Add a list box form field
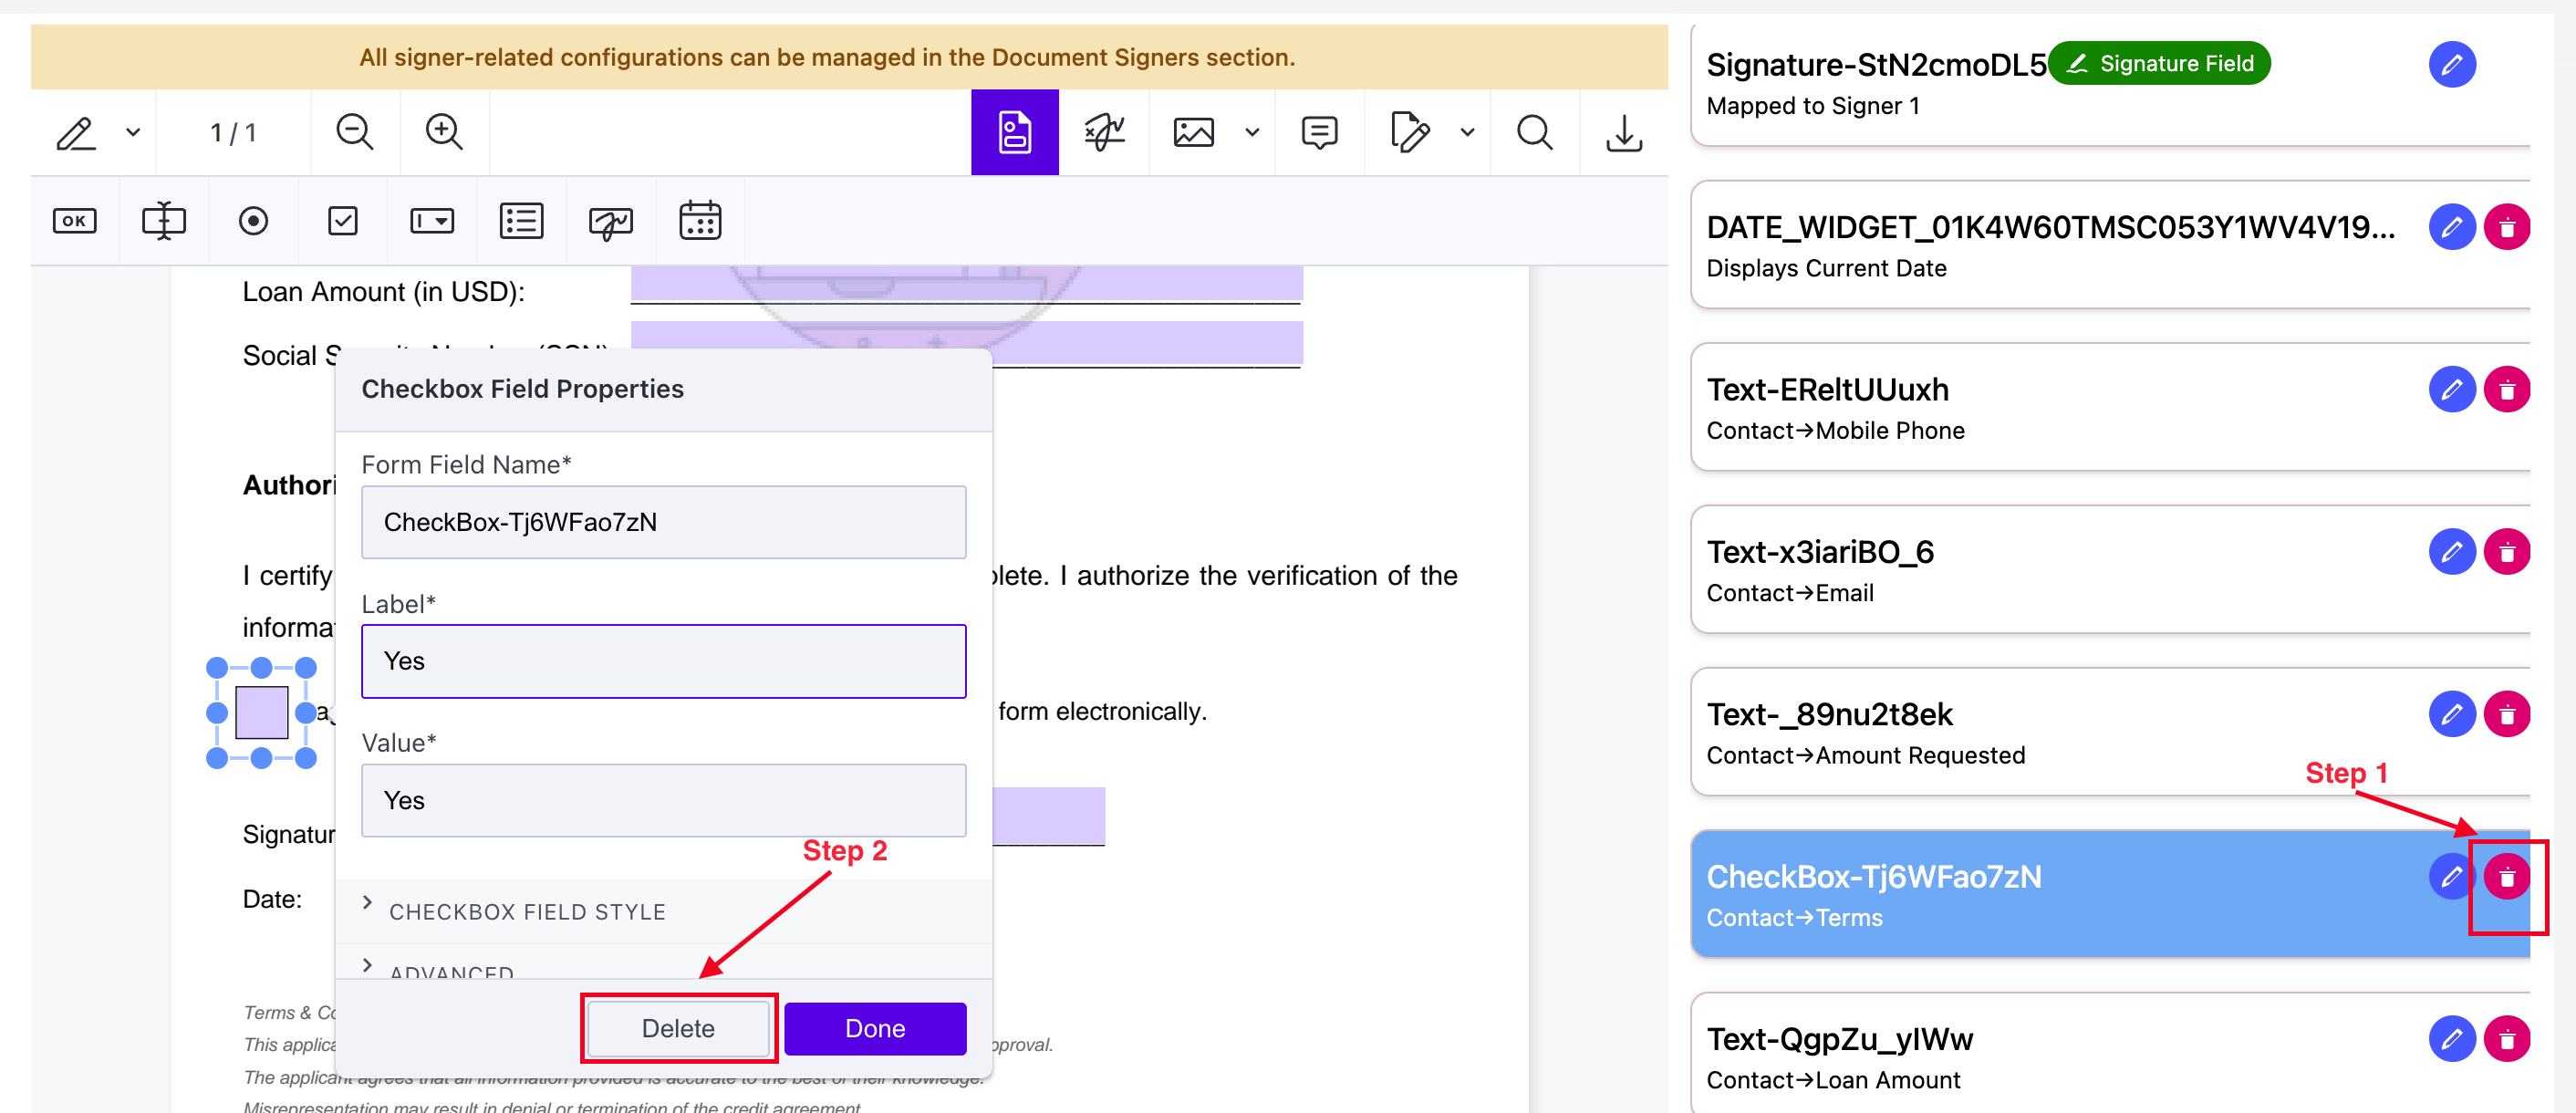The image size is (2576, 1113). [x=522, y=221]
